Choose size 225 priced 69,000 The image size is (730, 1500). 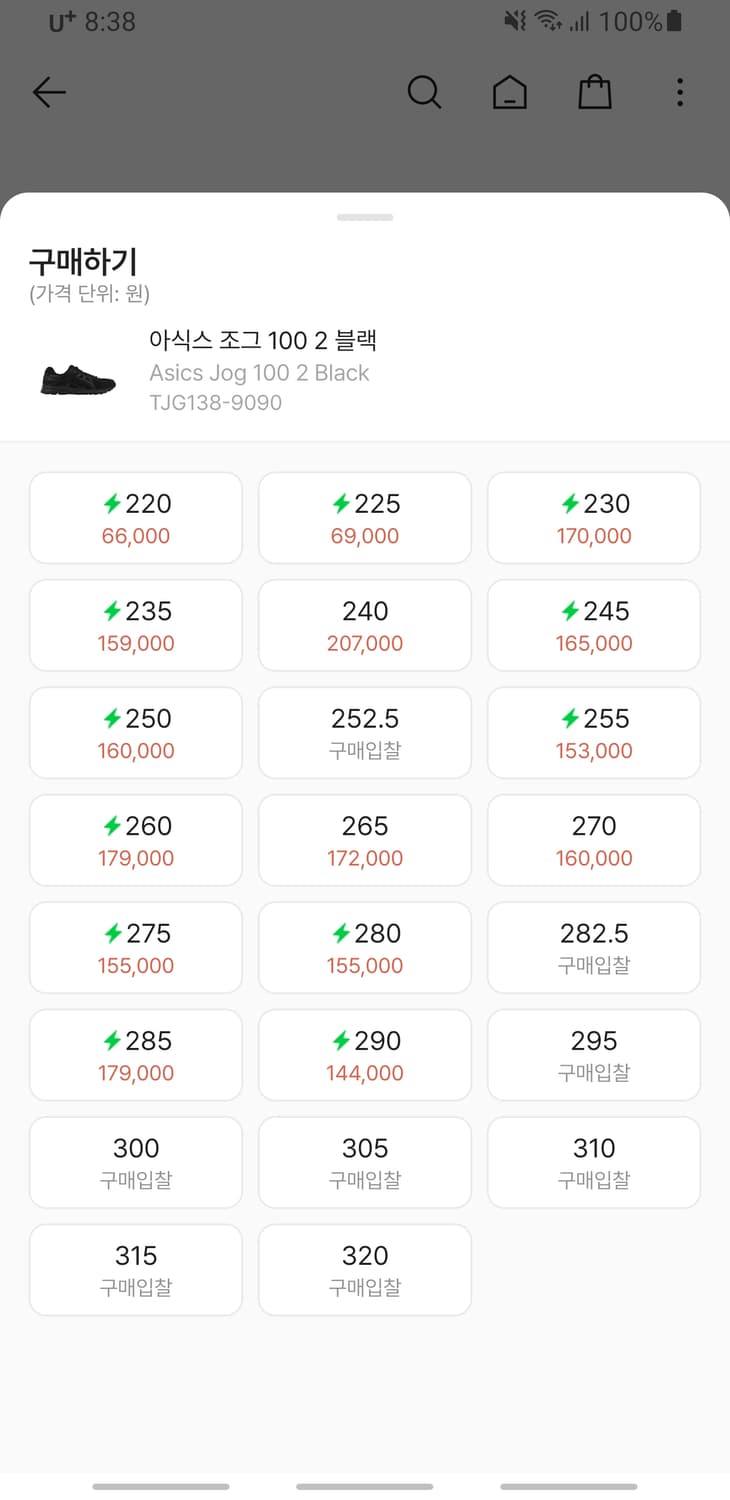point(365,518)
